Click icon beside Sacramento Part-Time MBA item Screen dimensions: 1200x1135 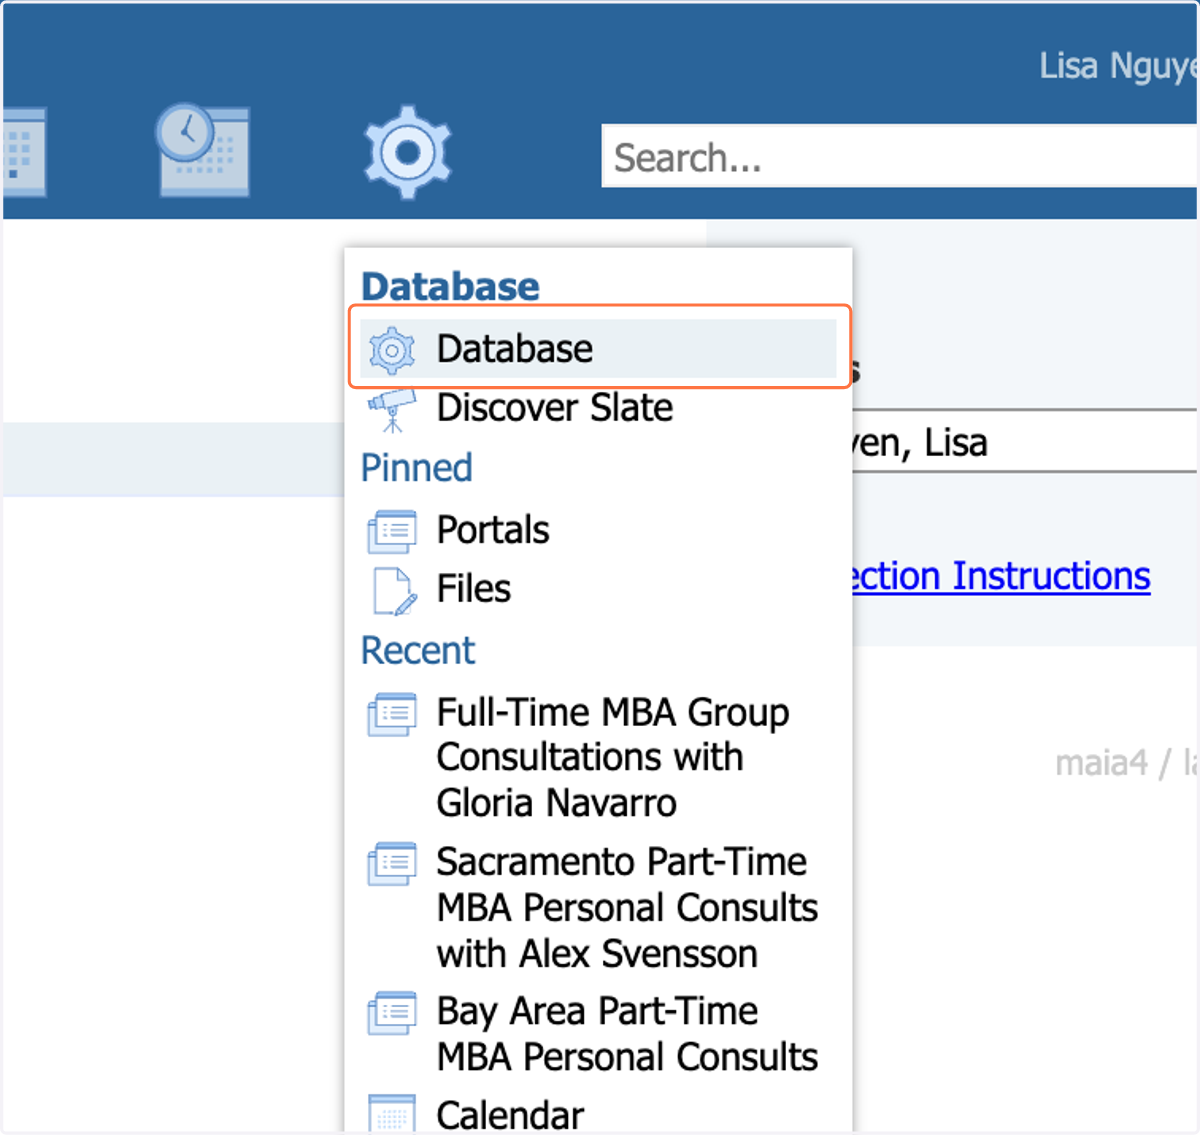coord(392,863)
